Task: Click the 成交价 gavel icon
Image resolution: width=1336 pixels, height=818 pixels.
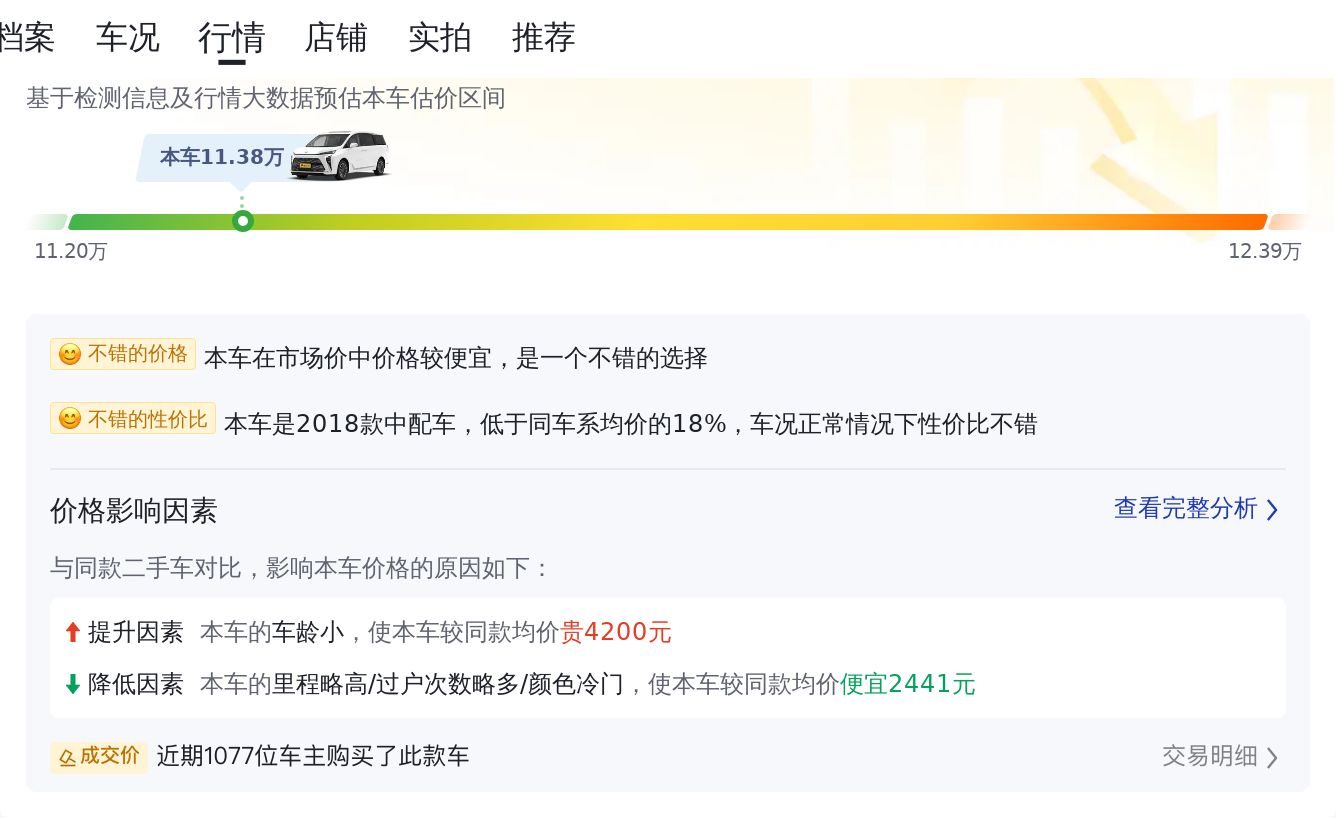Action: click(x=67, y=757)
